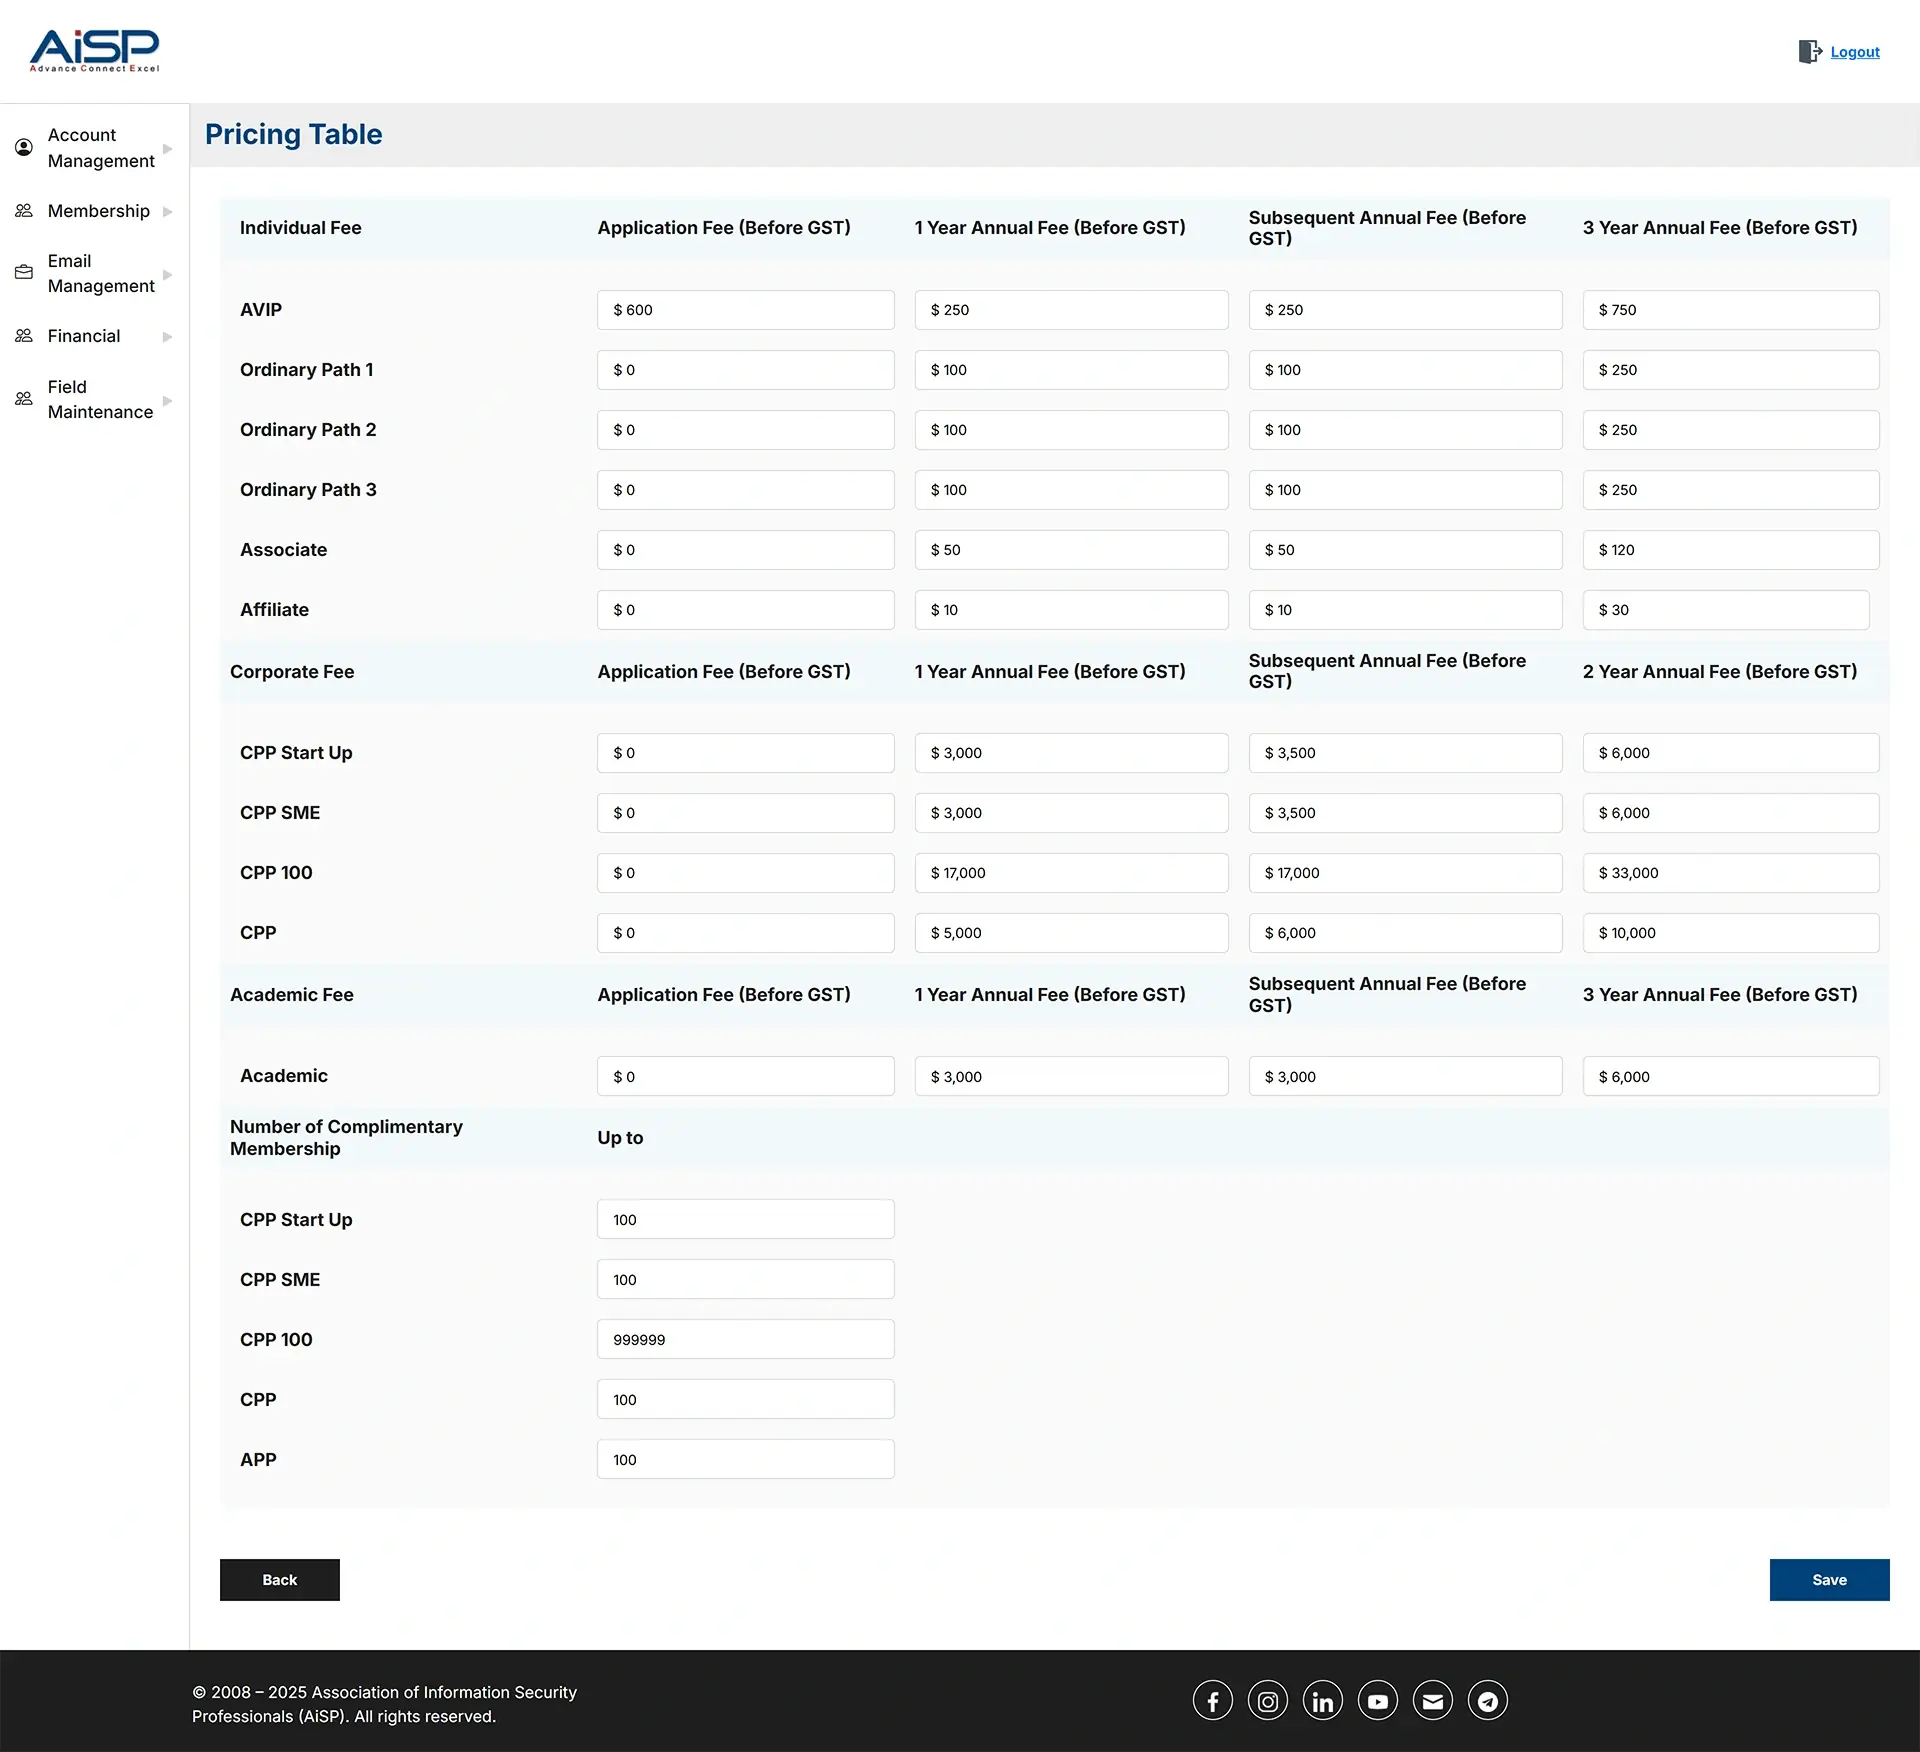The height and width of the screenshot is (1752, 1920).
Task: Click the YouTube footer icon
Action: click(x=1377, y=1700)
